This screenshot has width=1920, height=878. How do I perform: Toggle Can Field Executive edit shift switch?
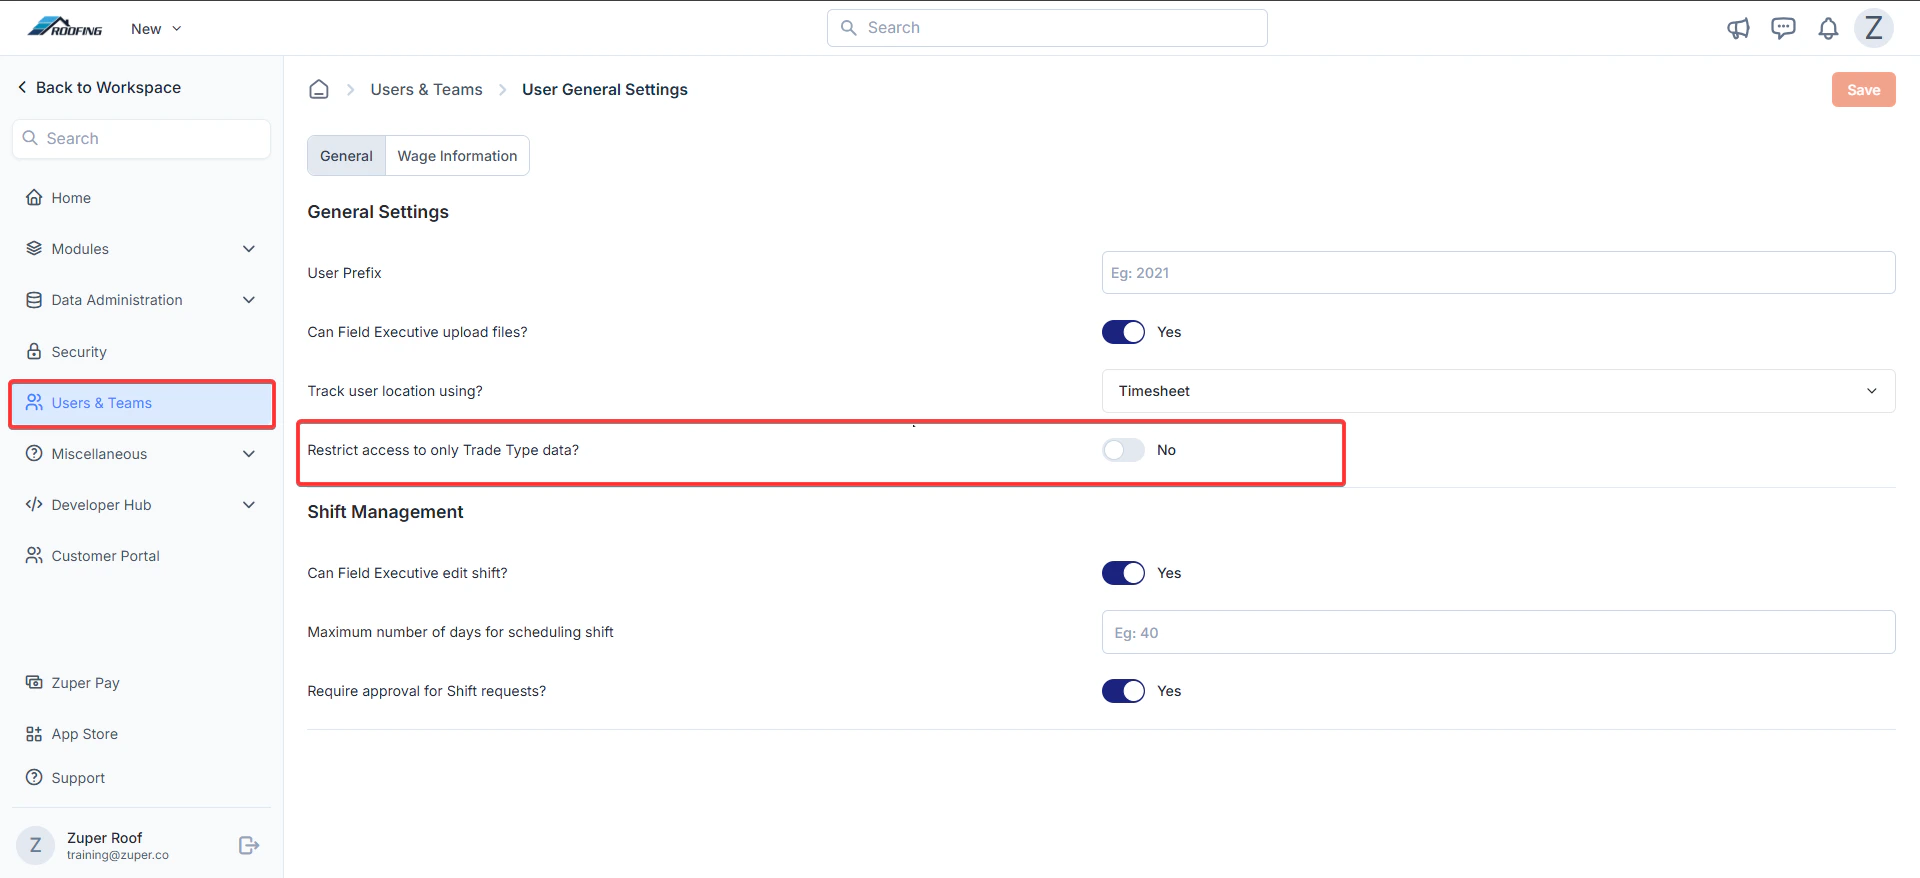(1123, 573)
